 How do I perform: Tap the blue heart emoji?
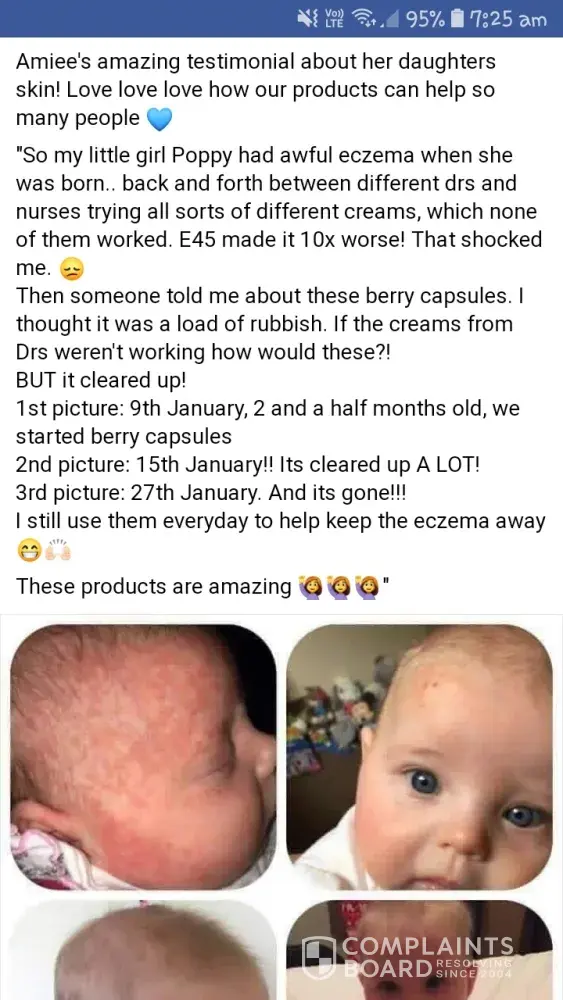pyautogui.click(x=159, y=119)
